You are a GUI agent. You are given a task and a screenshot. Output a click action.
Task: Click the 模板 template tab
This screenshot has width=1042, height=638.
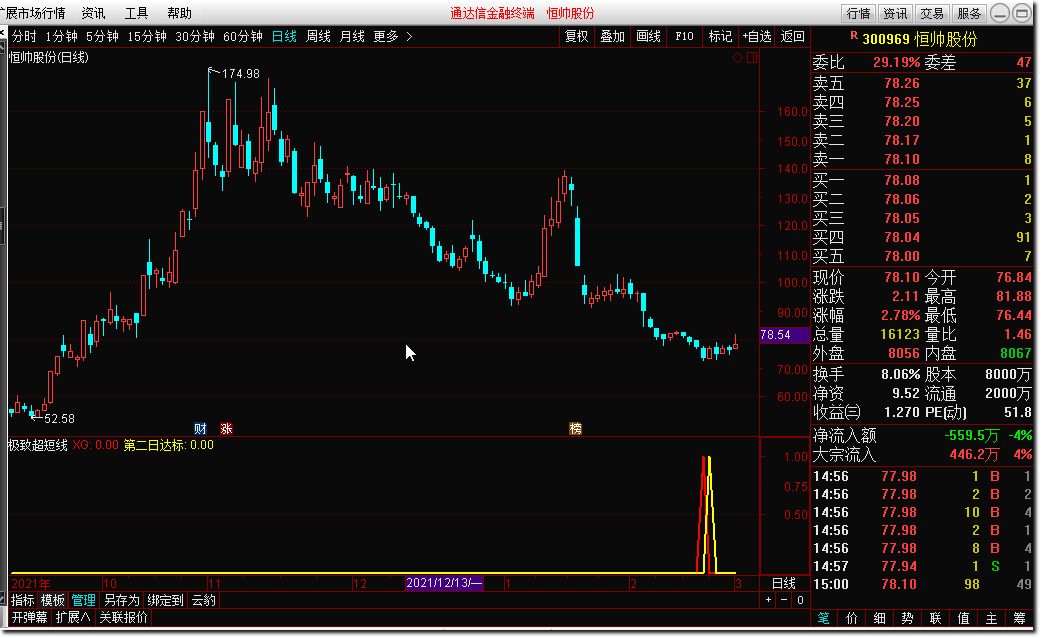52,600
